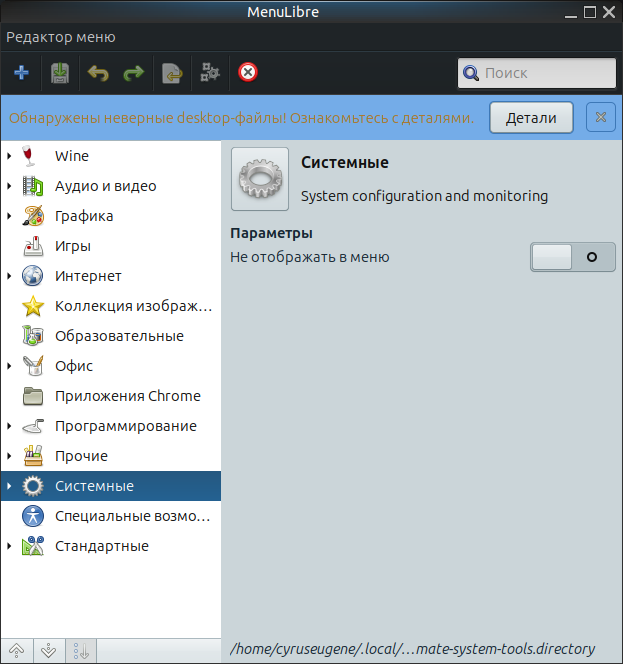
Task: Expand the Стандартные category
Action: click(x=9, y=546)
